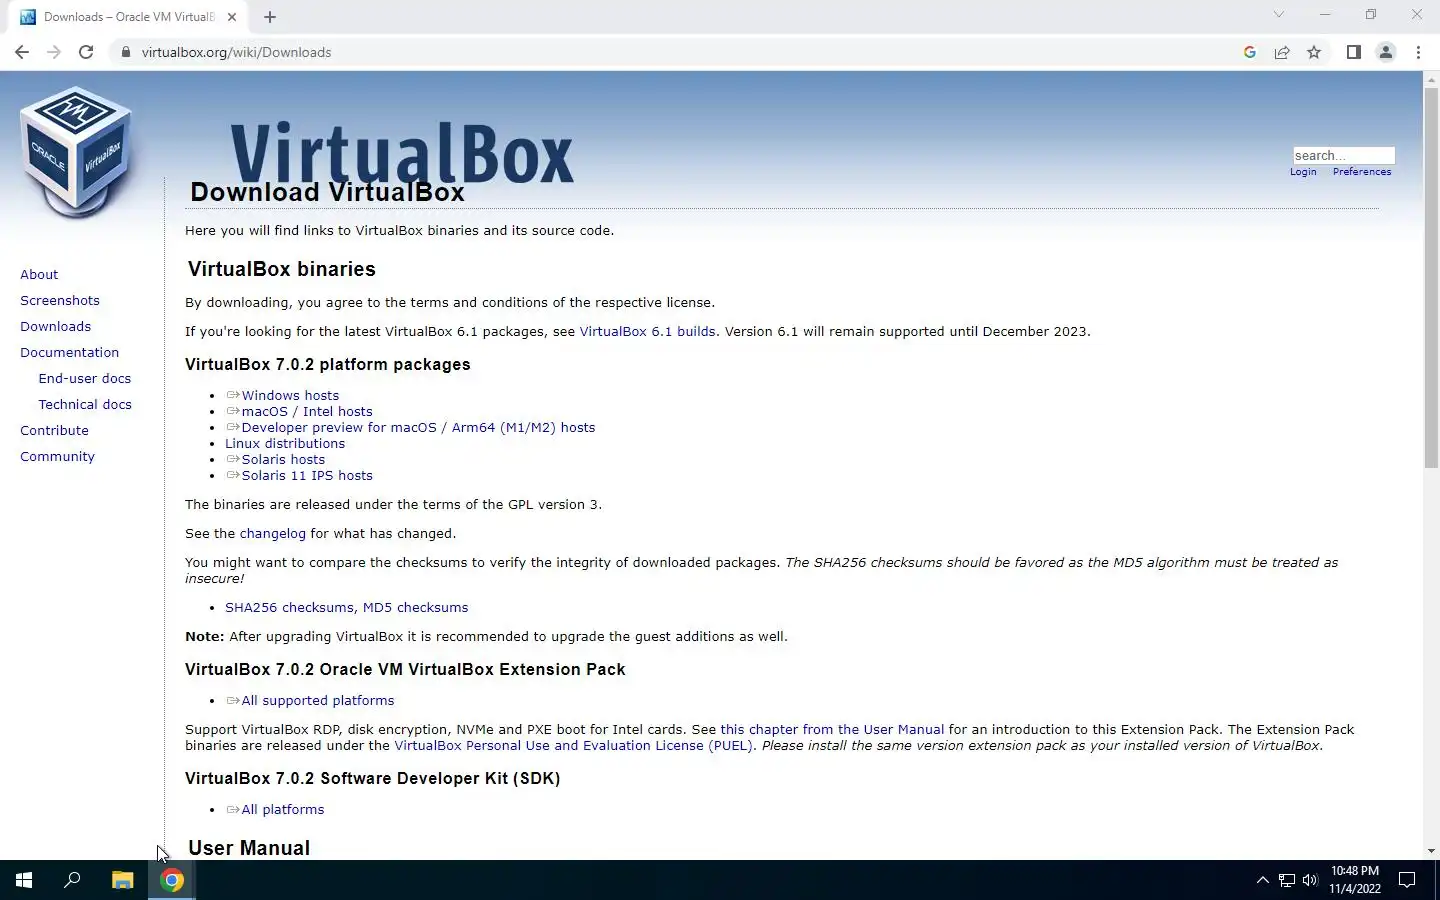1440x900 pixels.
Task: Click the page scrollbar up arrow
Action: (1431, 78)
